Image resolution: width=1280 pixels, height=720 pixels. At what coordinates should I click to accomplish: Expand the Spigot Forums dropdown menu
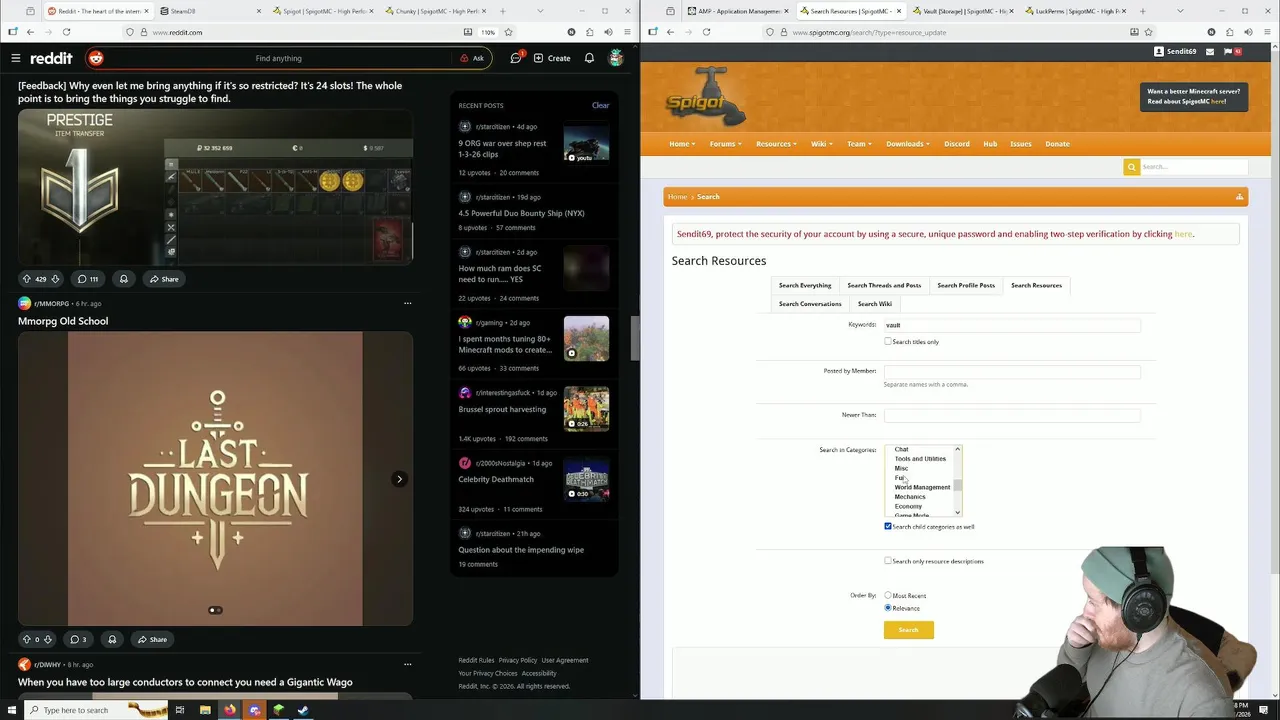[x=725, y=144]
